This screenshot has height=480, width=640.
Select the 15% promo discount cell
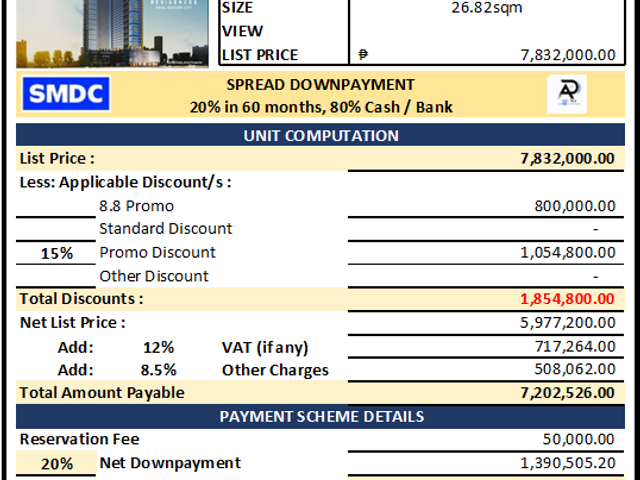pos(56,253)
